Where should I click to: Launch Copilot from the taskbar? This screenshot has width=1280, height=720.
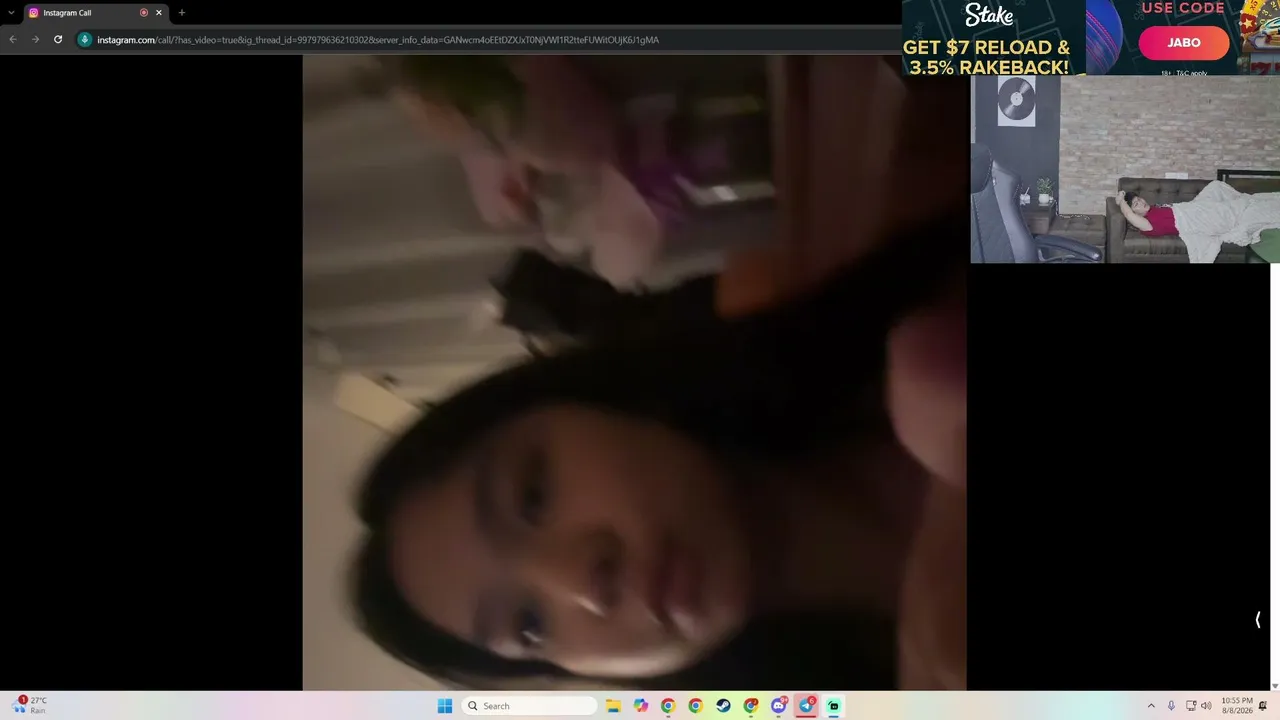click(641, 706)
